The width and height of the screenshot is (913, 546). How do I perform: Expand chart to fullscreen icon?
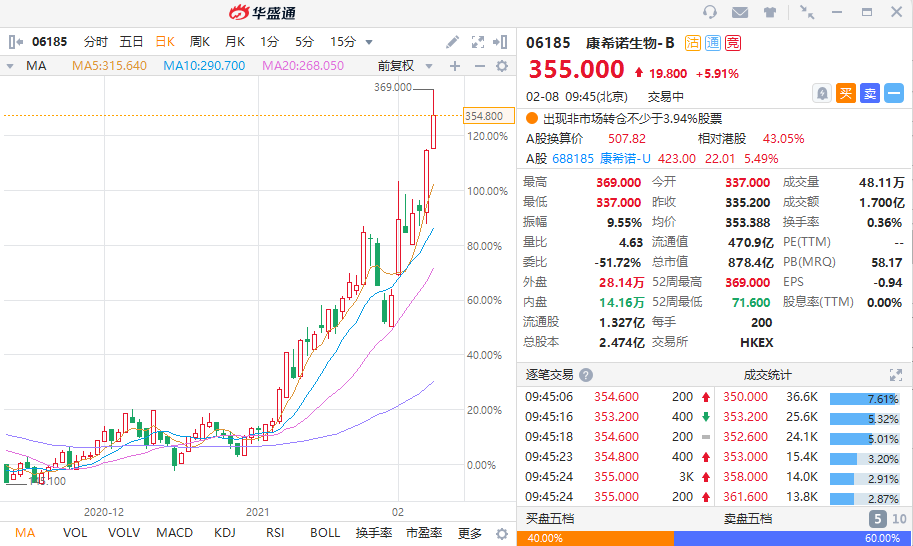[x=477, y=42]
